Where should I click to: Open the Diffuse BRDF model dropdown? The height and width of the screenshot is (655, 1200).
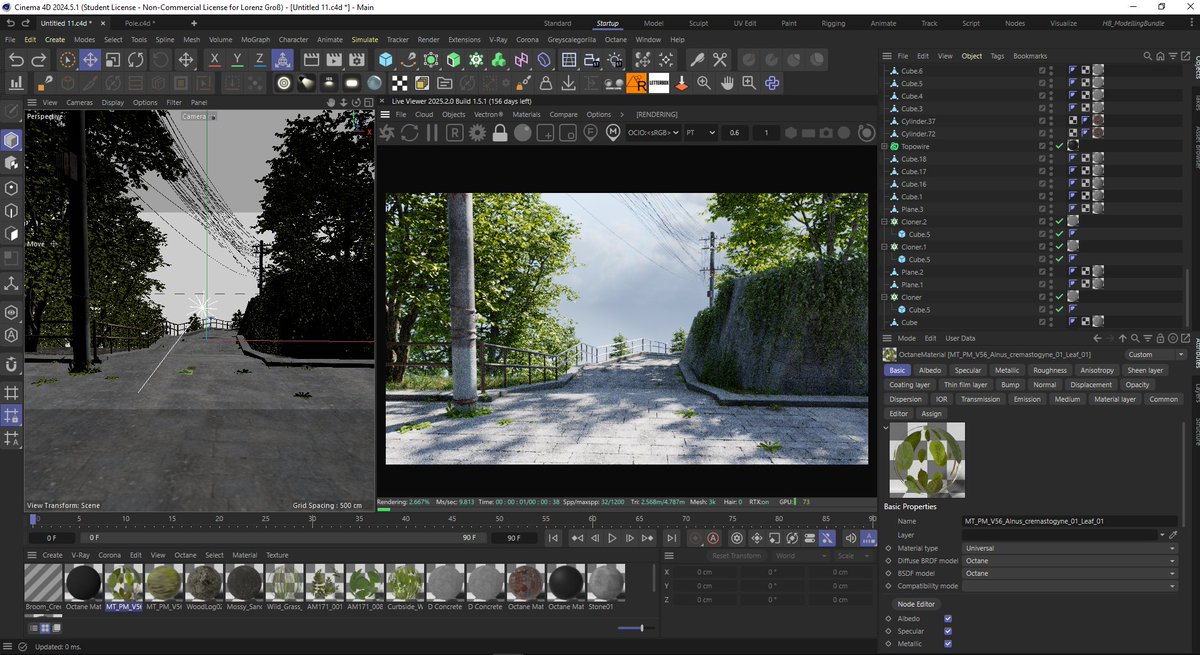point(1070,561)
